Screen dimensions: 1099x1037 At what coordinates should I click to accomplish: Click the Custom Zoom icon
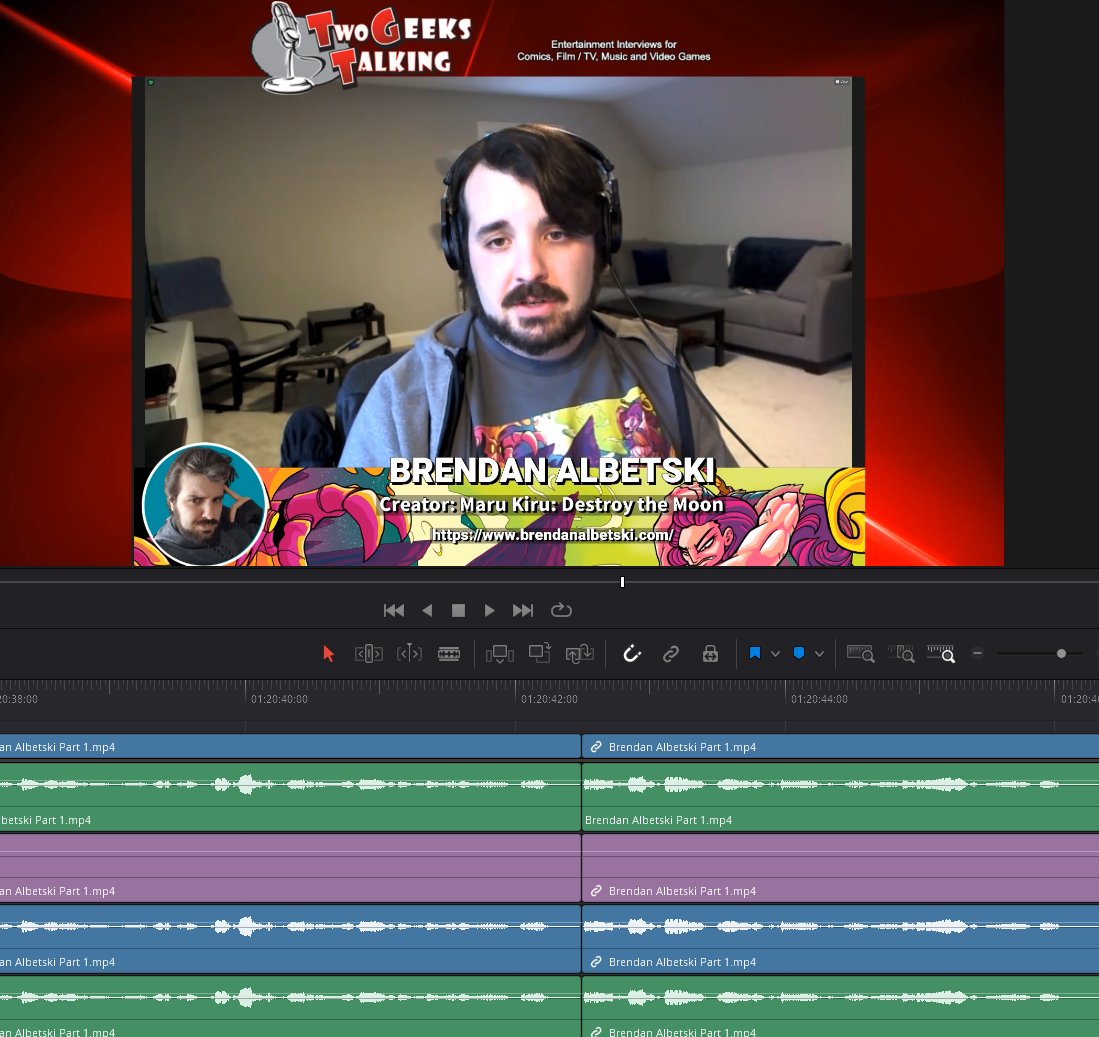click(941, 654)
